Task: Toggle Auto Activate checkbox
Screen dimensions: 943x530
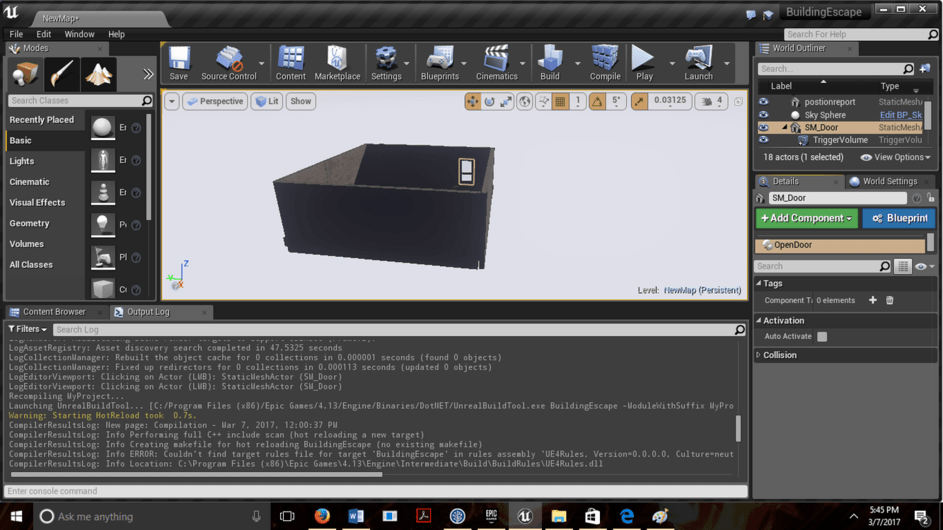Action: pyautogui.click(x=822, y=336)
